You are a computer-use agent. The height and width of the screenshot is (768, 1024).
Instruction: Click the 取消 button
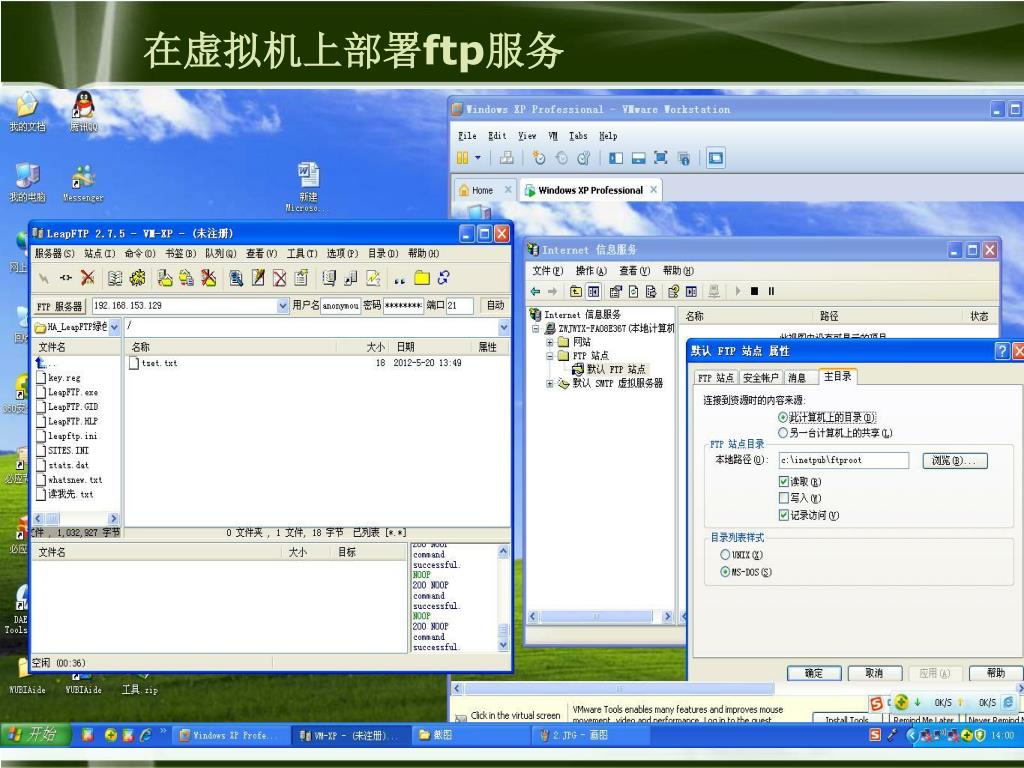coord(874,673)
